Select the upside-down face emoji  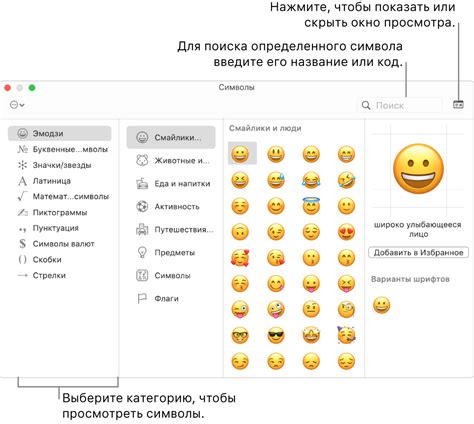click(x=240, y=232)
